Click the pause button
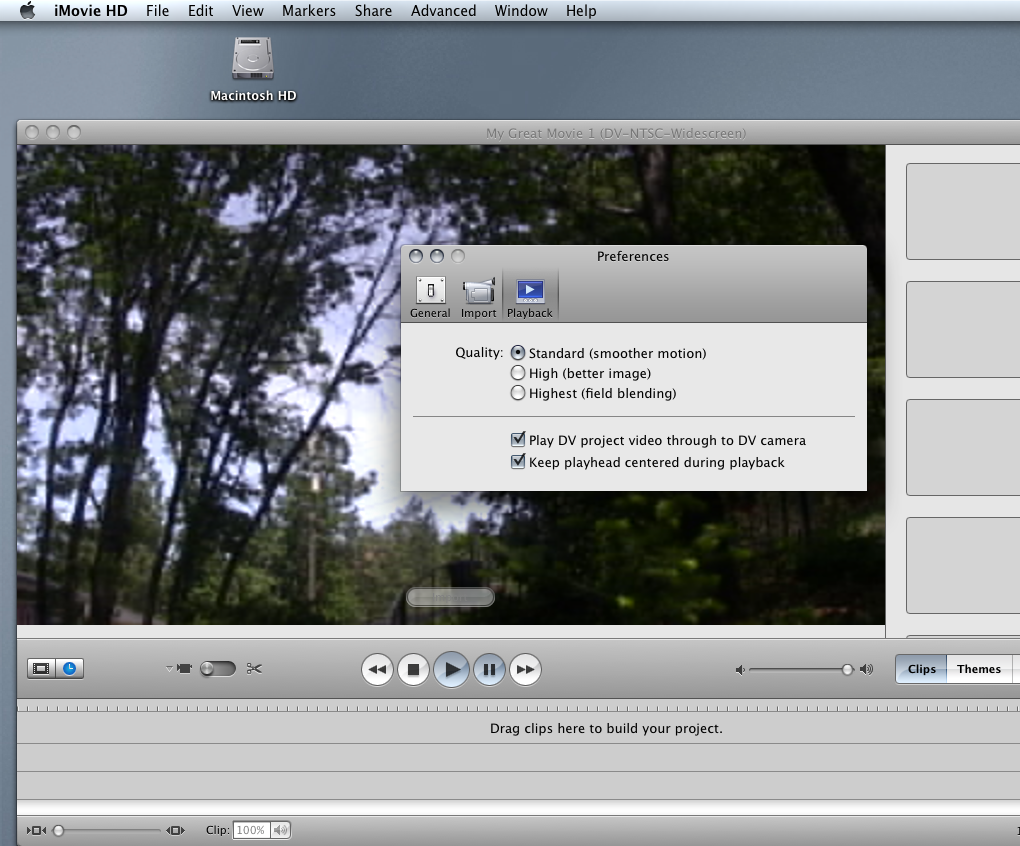Viewport: 1020px width, 846px height. pos(489,669)
